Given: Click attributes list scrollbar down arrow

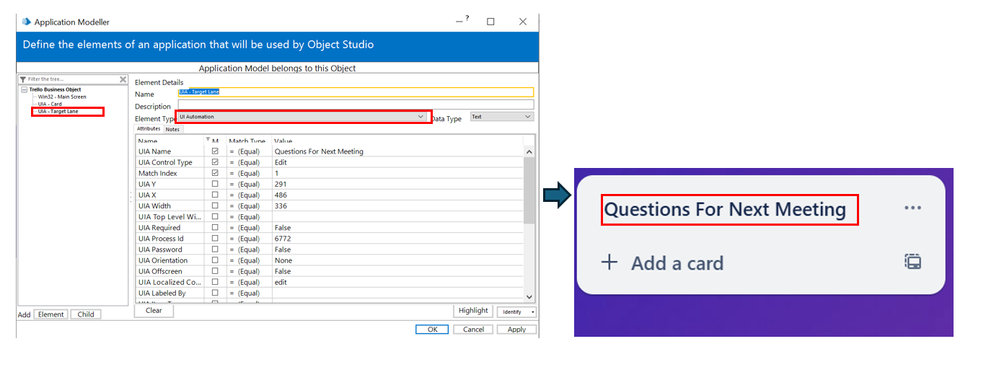Looking at the screenshot, I should [528, 296].
